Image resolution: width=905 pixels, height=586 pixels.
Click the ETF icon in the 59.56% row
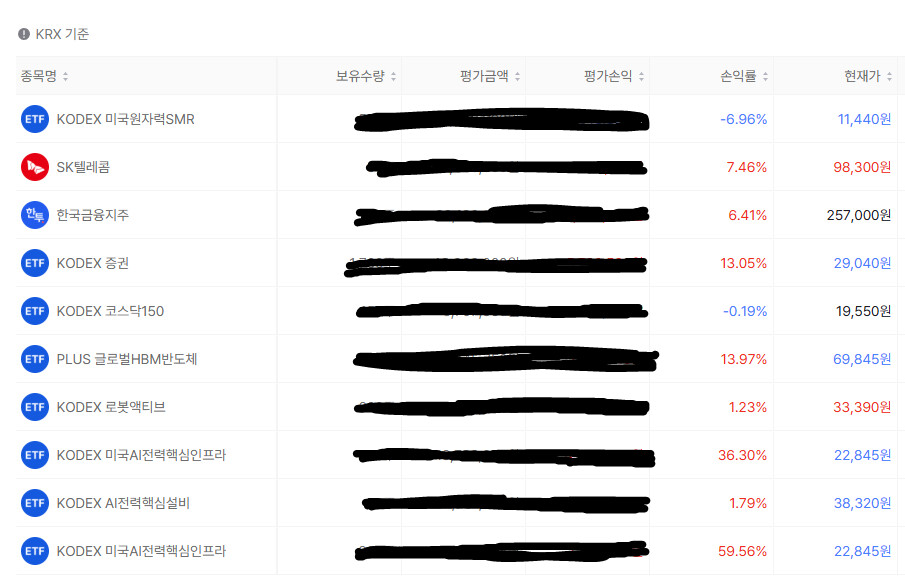pos(35,551)
